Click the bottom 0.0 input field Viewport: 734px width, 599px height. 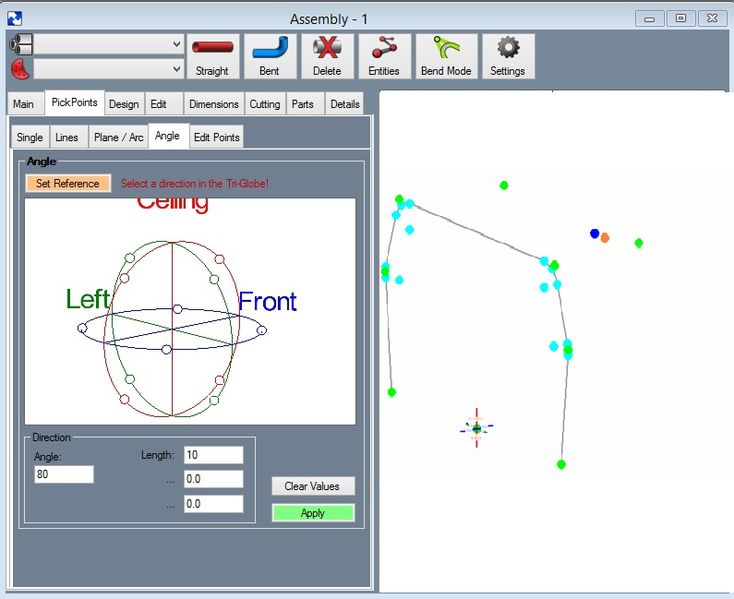click(x=213, y=504)
